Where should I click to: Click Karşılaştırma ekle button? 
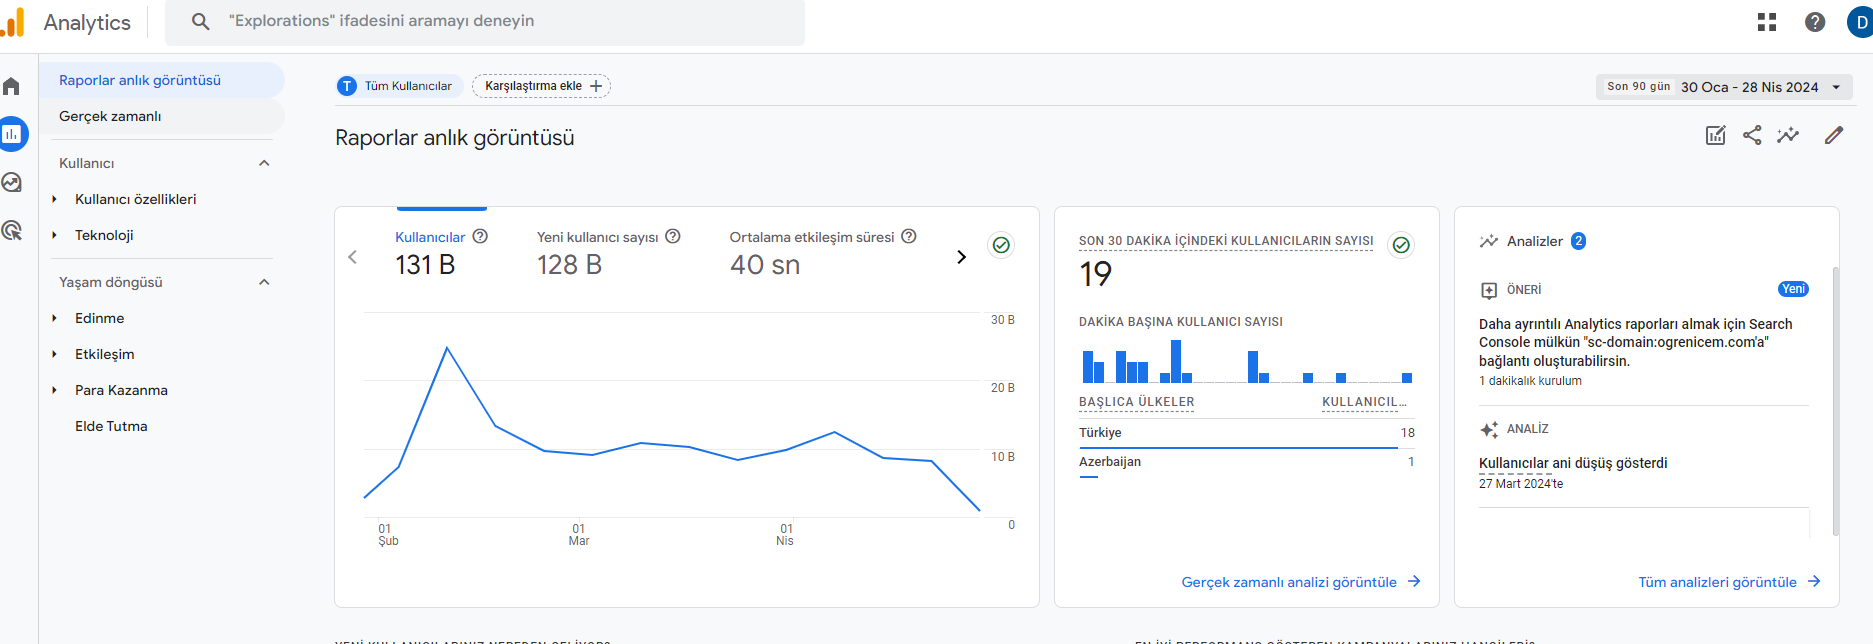point(541,86)
